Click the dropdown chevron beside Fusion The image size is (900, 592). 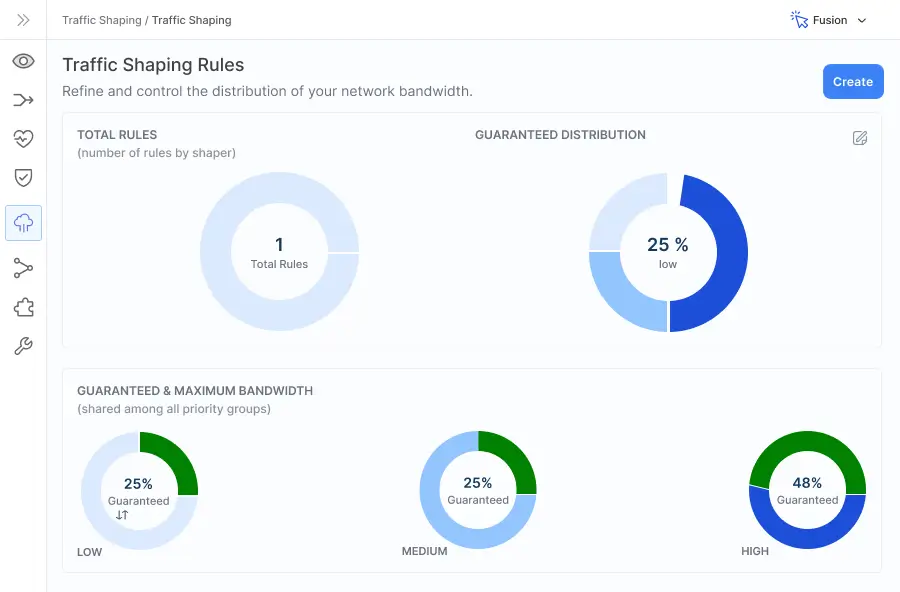pos(862,21)
